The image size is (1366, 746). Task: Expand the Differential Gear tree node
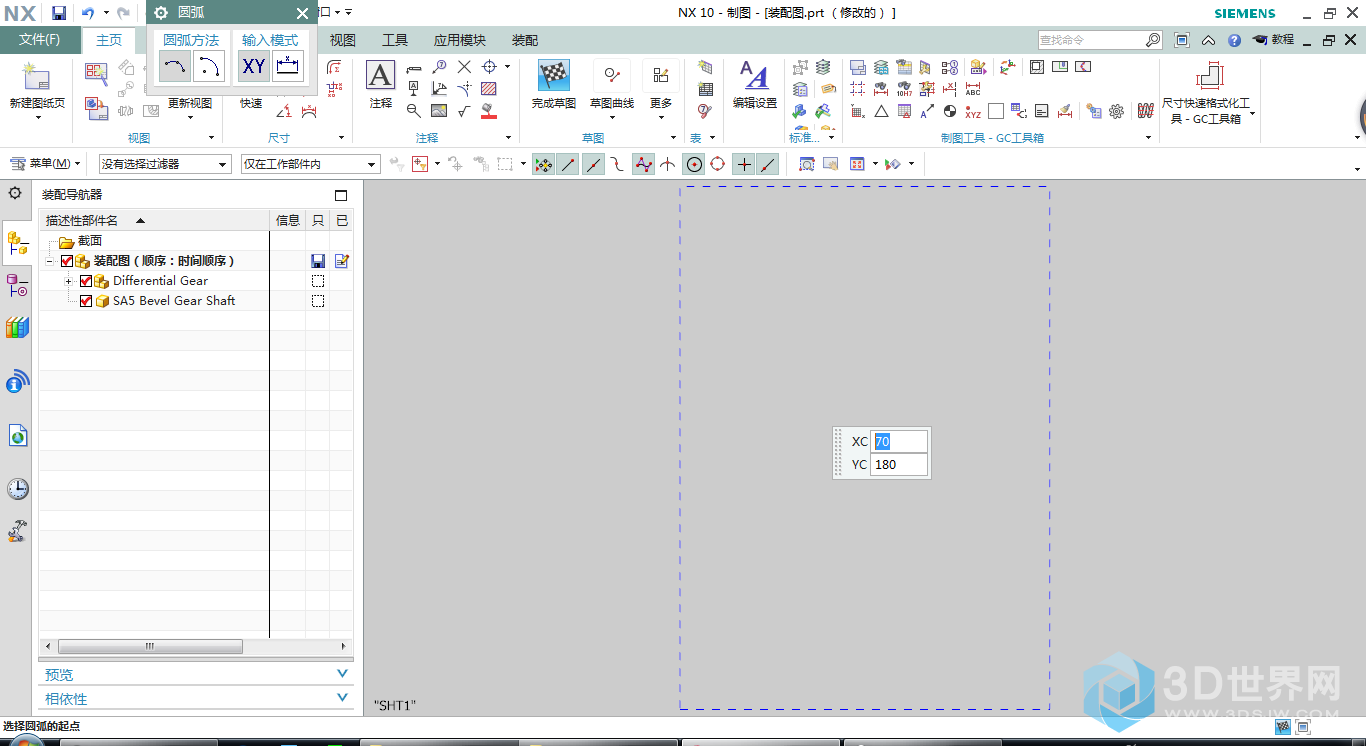pyautogui.click(x=69, y=281)
